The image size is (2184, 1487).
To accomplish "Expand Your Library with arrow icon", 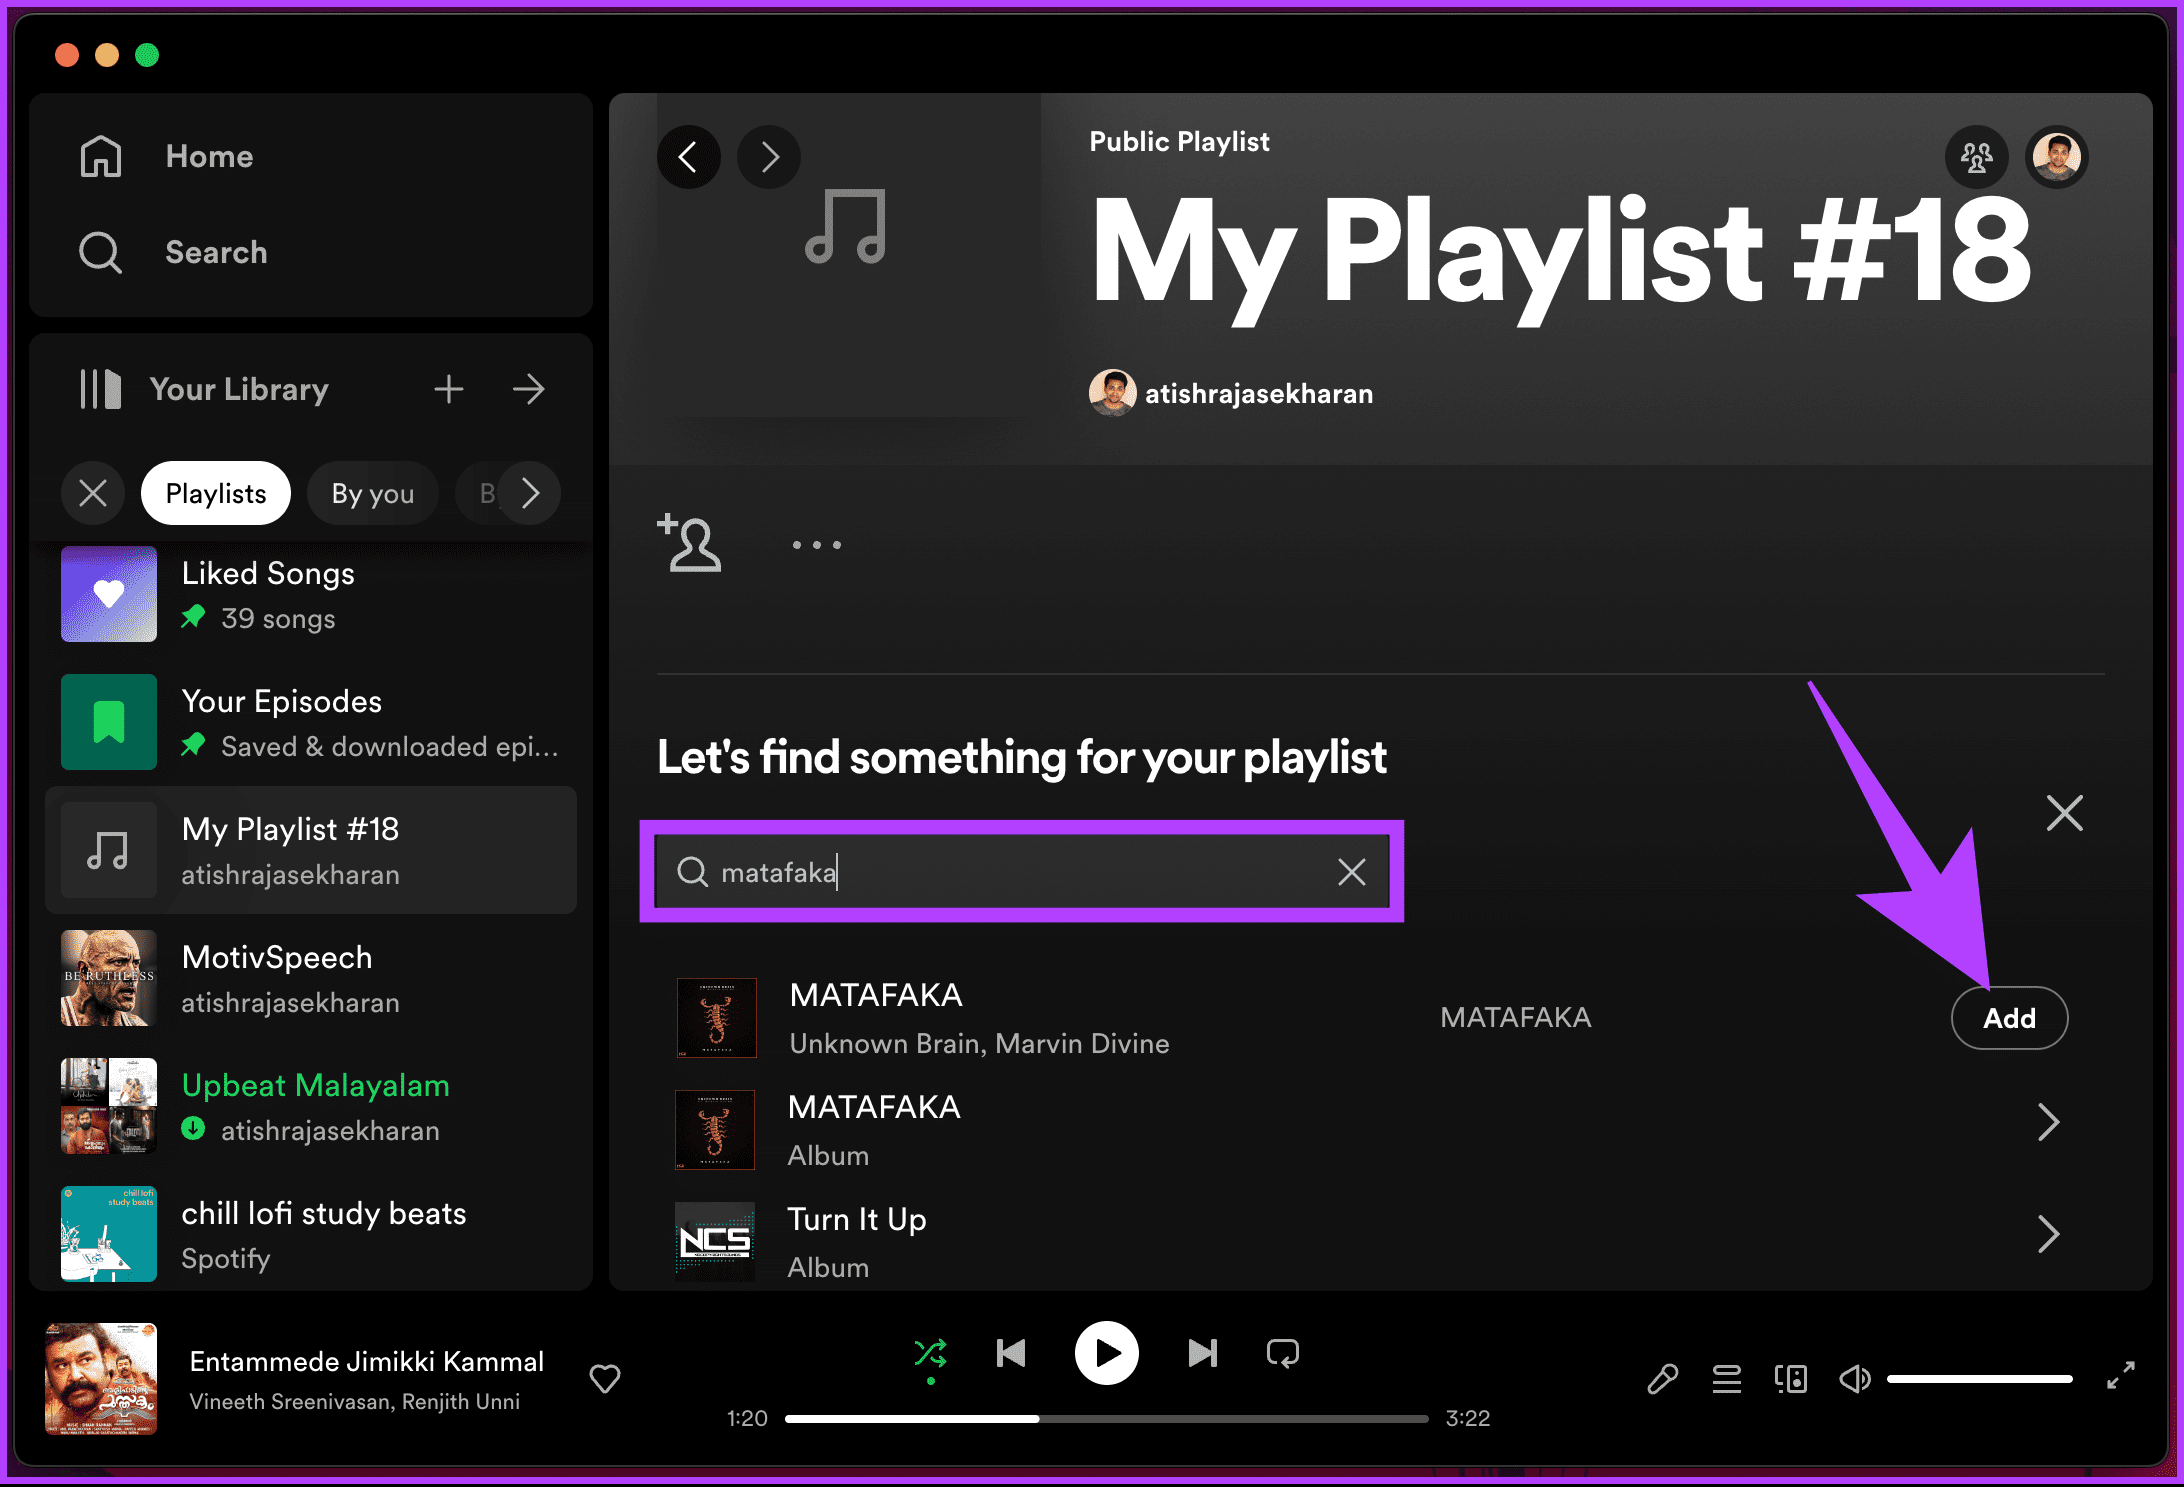I will click(x=529, y=389).
